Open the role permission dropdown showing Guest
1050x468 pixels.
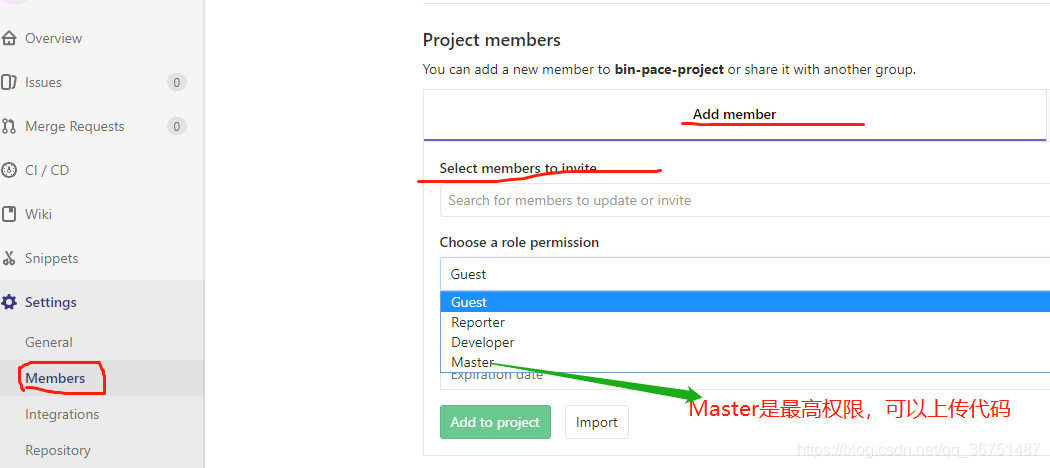point(745,274)
